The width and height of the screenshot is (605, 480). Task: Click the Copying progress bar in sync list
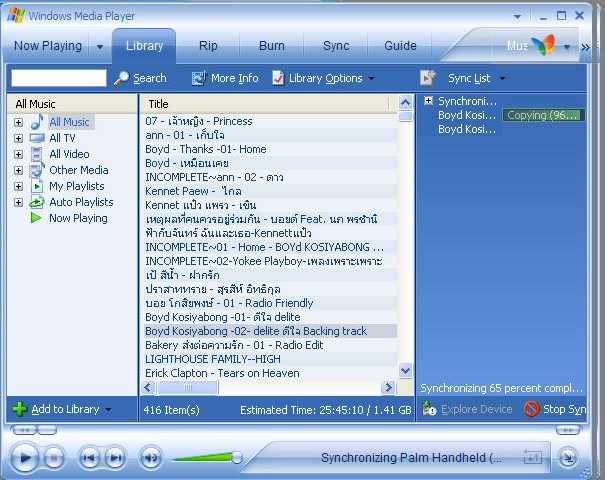tap(543, 115)
